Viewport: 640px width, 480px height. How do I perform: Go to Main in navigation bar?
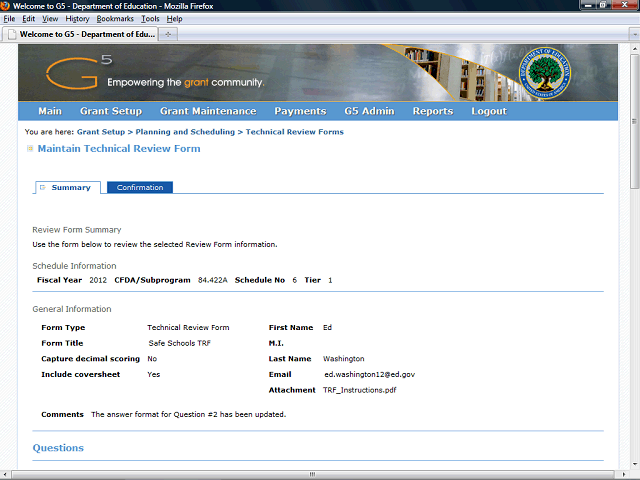click(x=50, y=111)
